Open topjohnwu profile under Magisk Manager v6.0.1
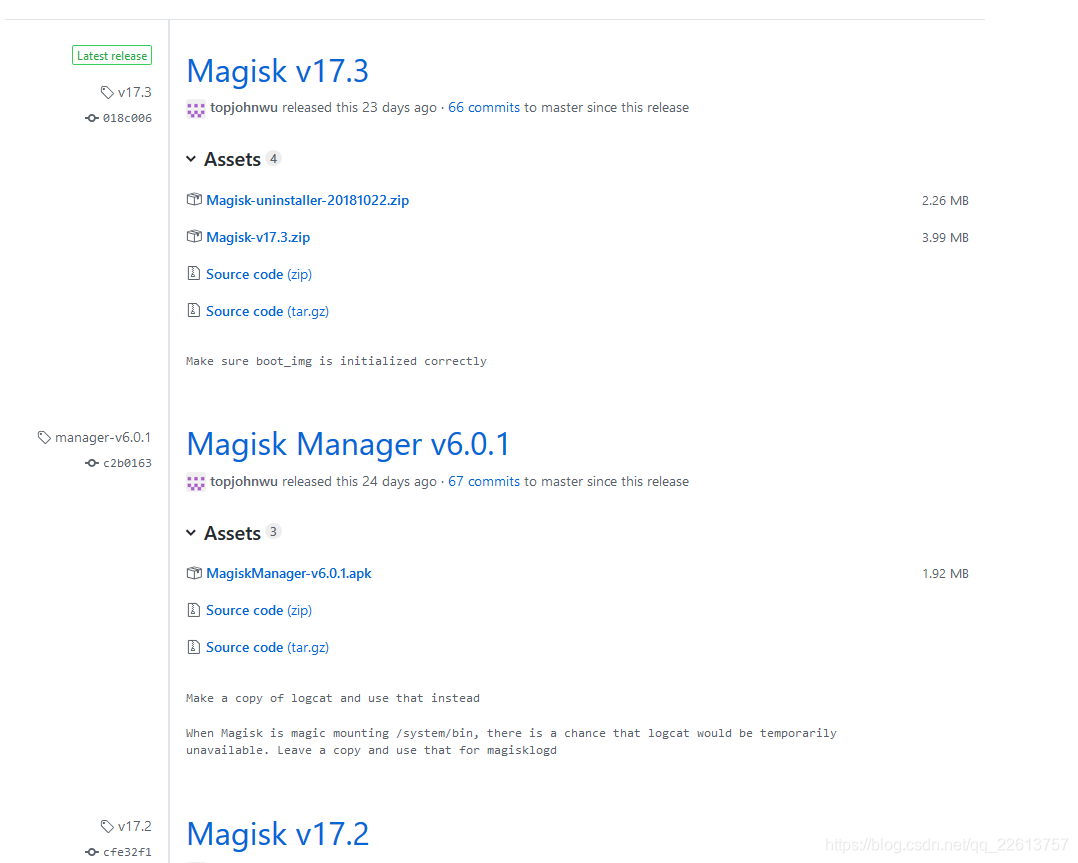This screenshot has height=863, width=1078. pyautogui.click(x=244, y=481)
